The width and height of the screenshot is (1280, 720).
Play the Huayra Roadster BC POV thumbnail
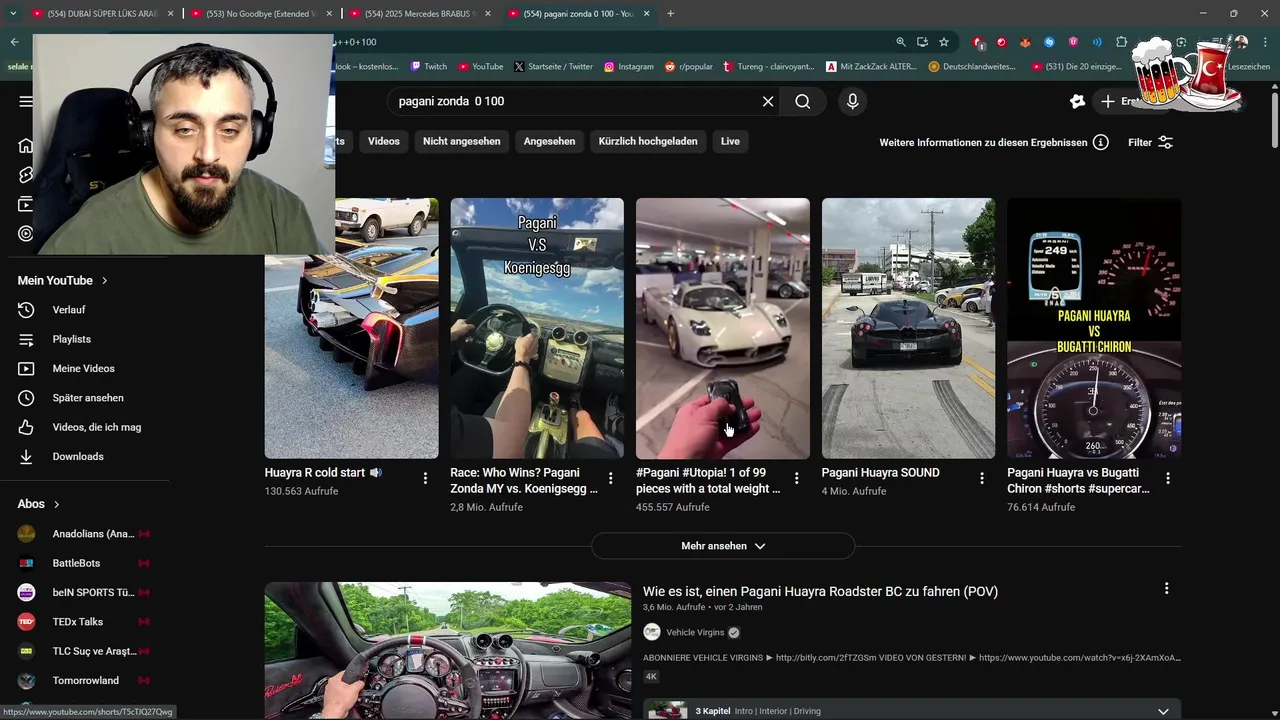point(448,650)
